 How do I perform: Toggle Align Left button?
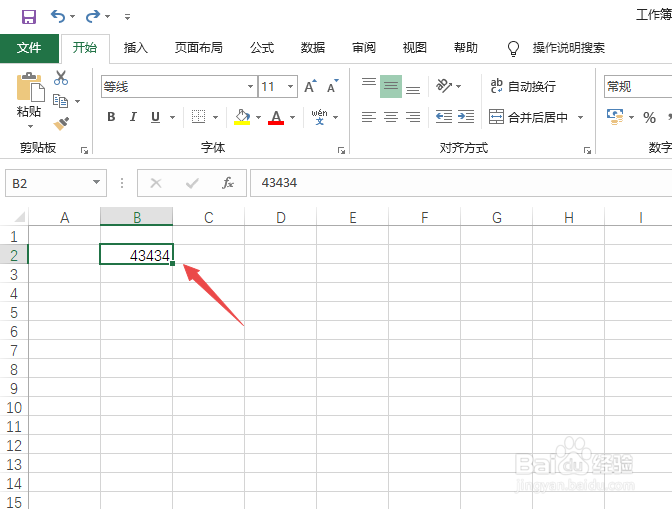(369, 117)
